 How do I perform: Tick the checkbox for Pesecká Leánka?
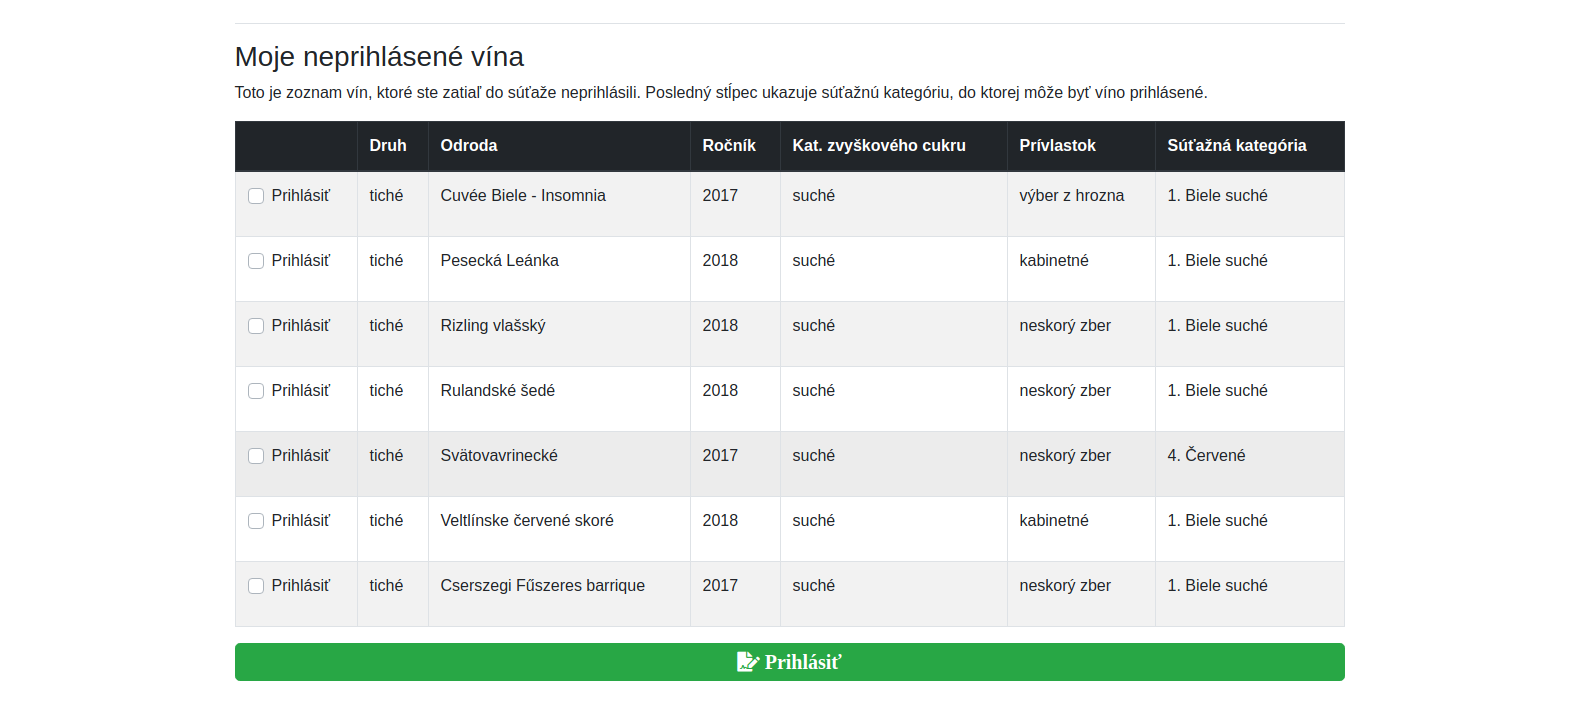coord(256,261)
